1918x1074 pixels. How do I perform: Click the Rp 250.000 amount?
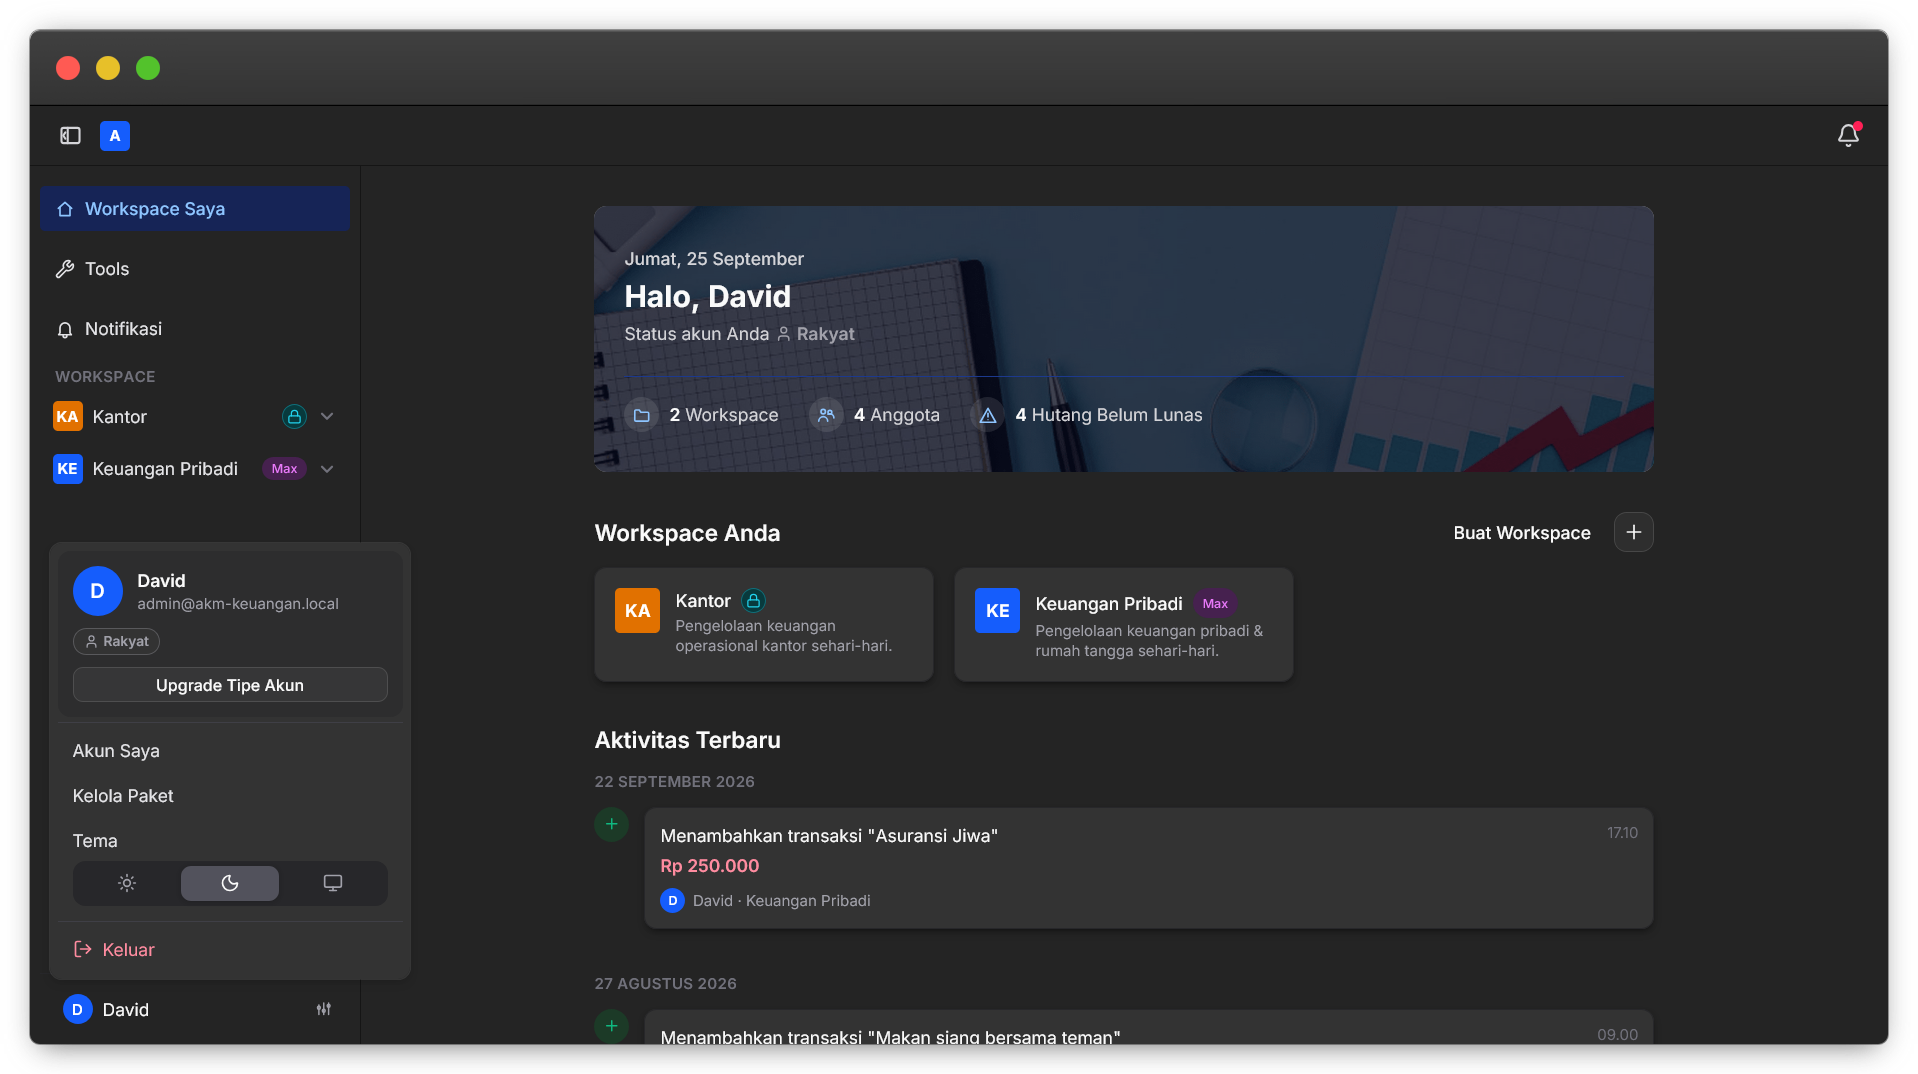pyautogui.click(x=710, y=866)
